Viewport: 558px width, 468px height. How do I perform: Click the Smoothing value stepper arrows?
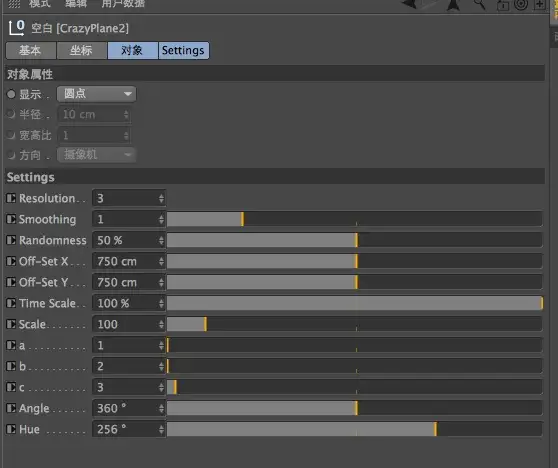click(161, 219)
